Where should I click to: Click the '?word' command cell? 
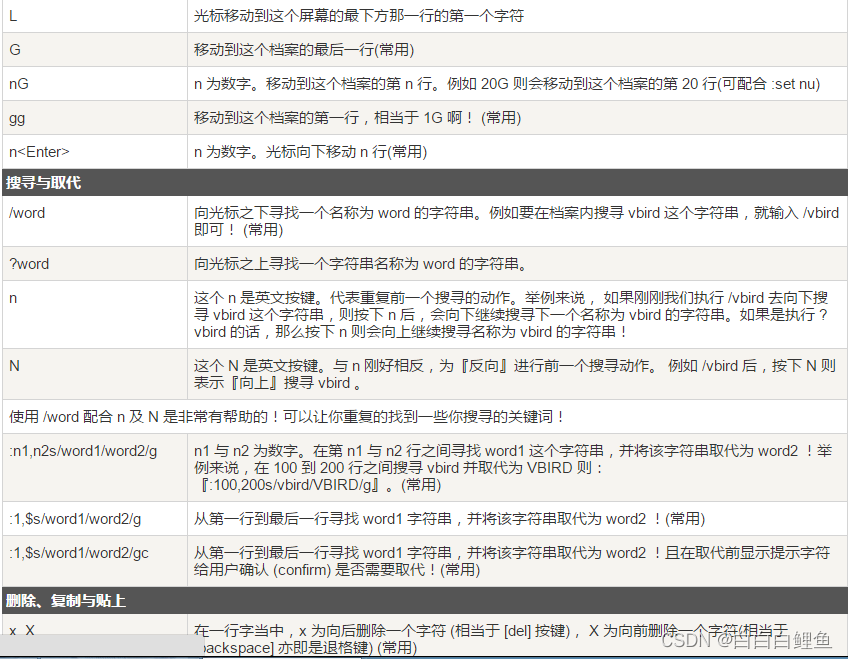pyautogui.click(x=95, y=264)
